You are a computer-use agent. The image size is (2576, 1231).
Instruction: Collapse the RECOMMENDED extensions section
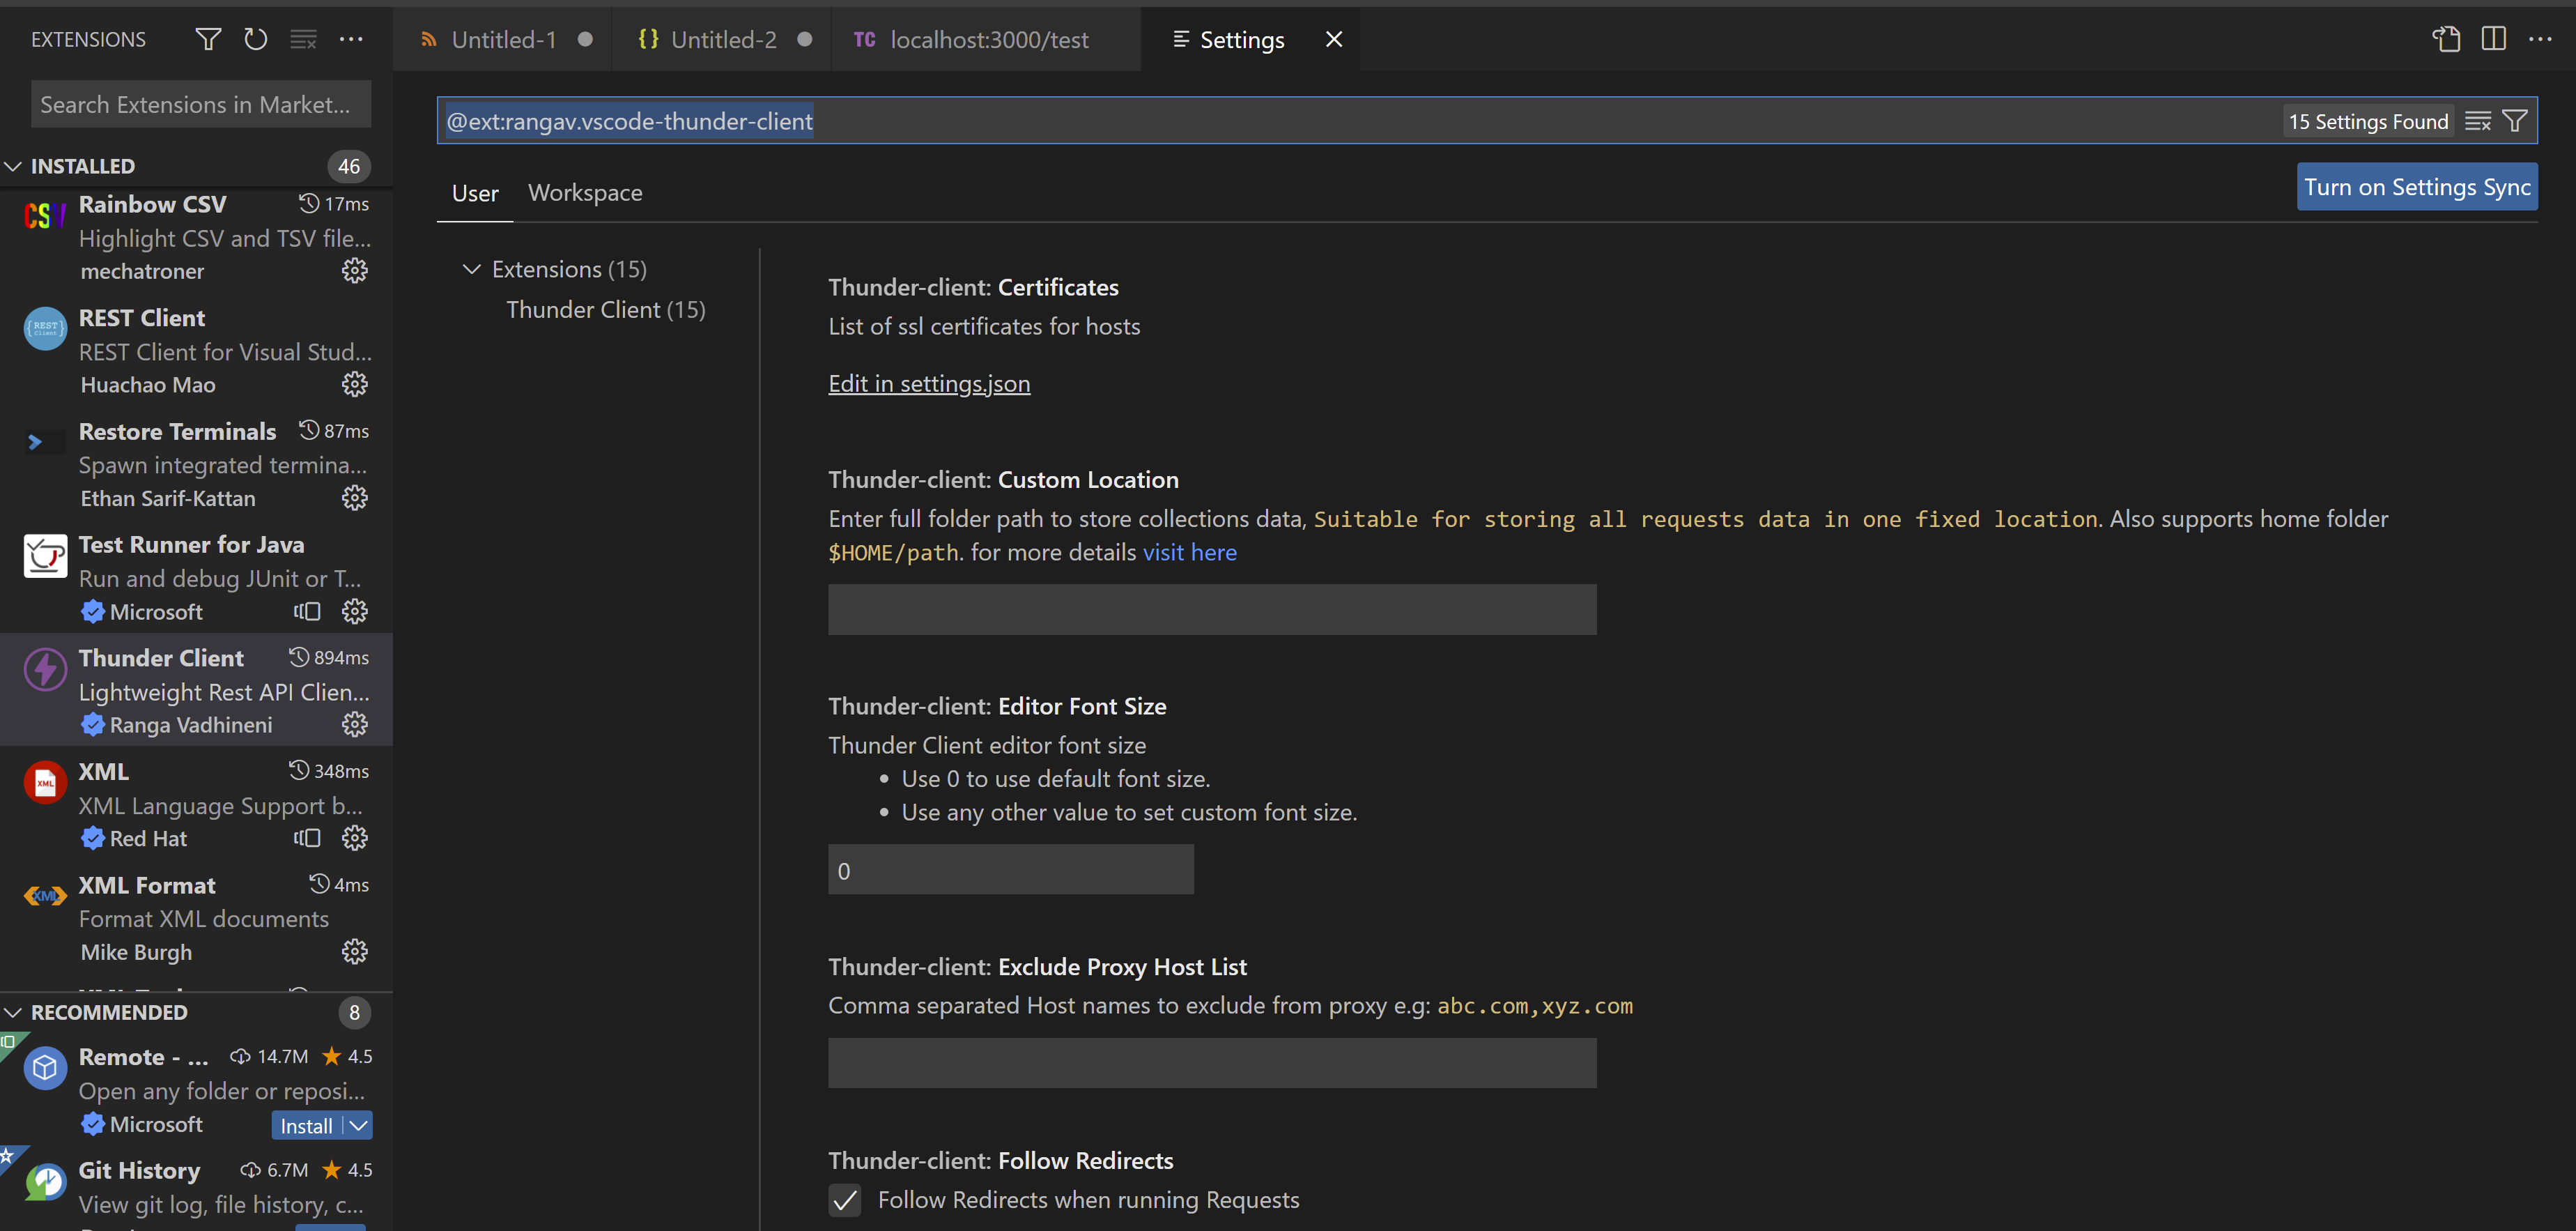click(14, 1012)
